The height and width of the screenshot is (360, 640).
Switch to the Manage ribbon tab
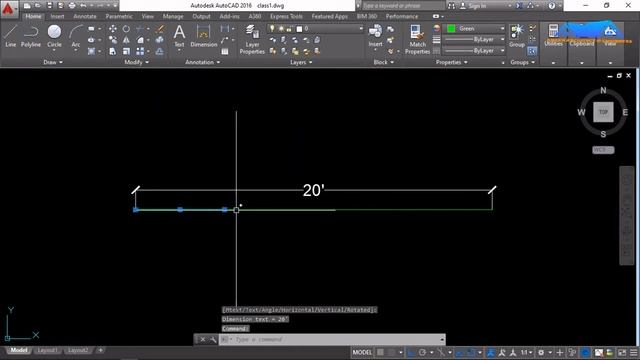point(173,16)
